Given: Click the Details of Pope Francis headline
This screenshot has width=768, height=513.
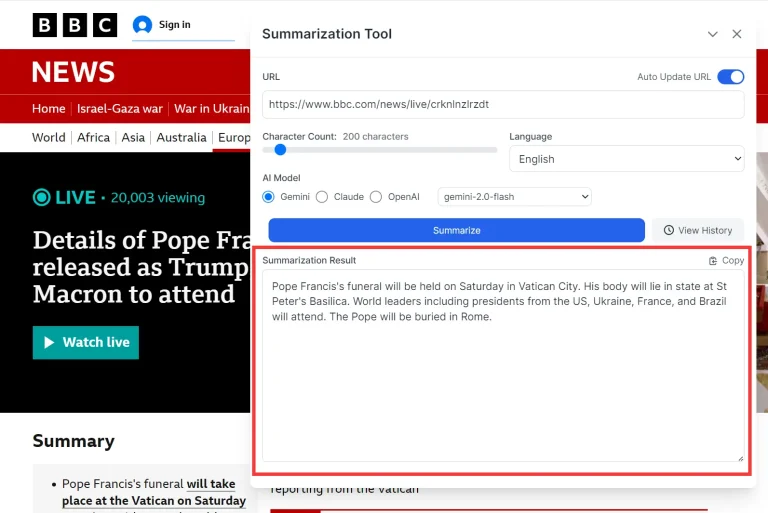Looking at the screenshot, I should pos(141,268).
